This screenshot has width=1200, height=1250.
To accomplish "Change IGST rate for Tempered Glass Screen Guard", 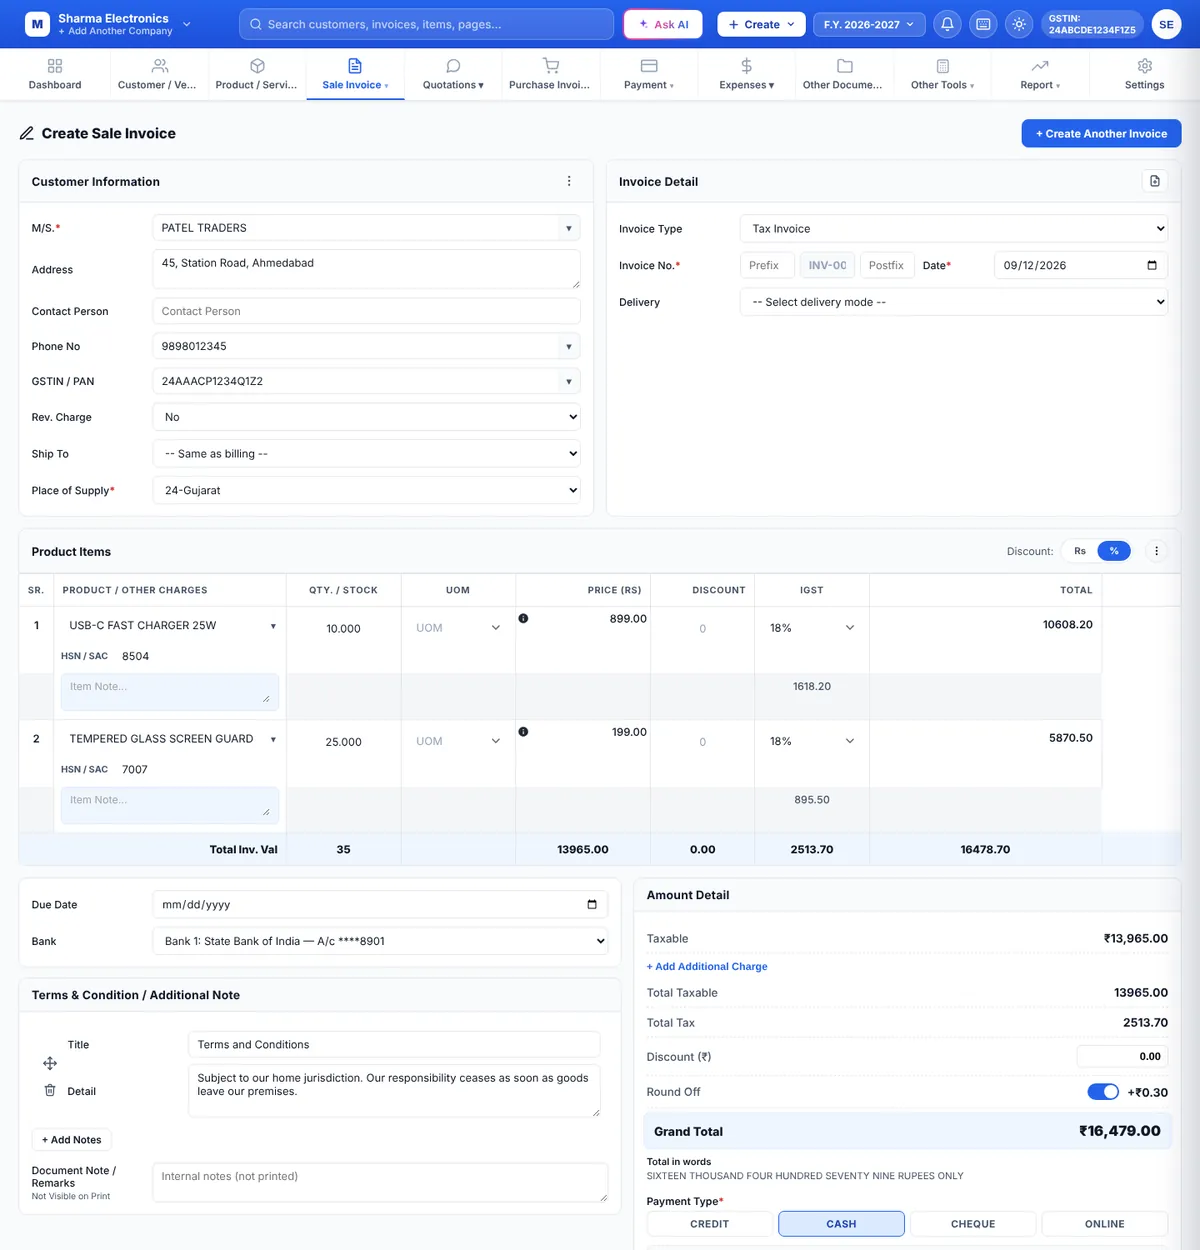I will click(812, 741).
